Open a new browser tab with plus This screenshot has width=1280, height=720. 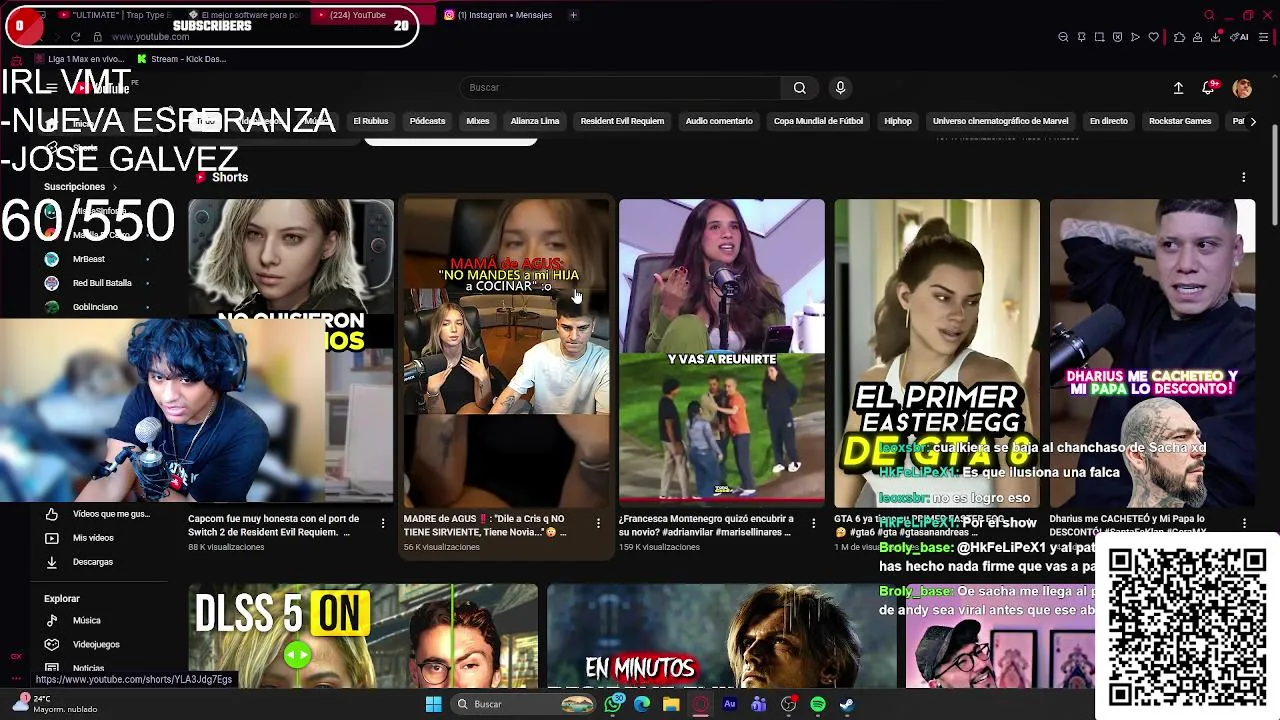coord(573,15)
